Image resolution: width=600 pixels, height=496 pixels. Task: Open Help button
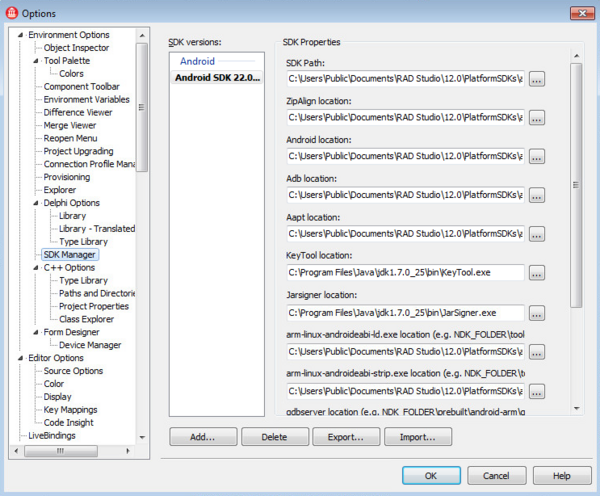[562, 476]
